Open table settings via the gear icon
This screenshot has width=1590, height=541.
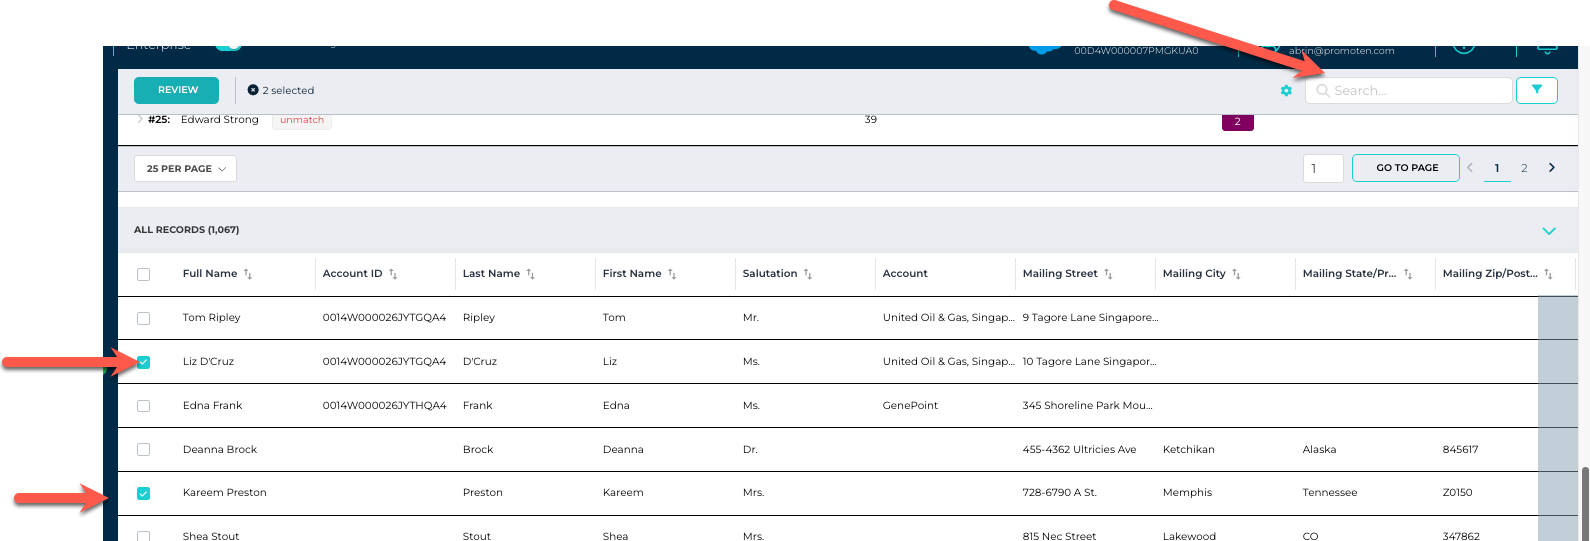click(1286, 91)
